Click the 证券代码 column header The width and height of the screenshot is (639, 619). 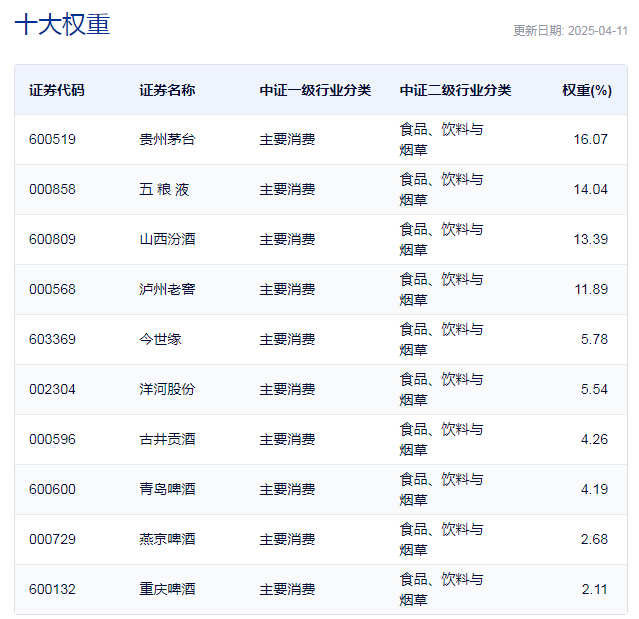57,90
